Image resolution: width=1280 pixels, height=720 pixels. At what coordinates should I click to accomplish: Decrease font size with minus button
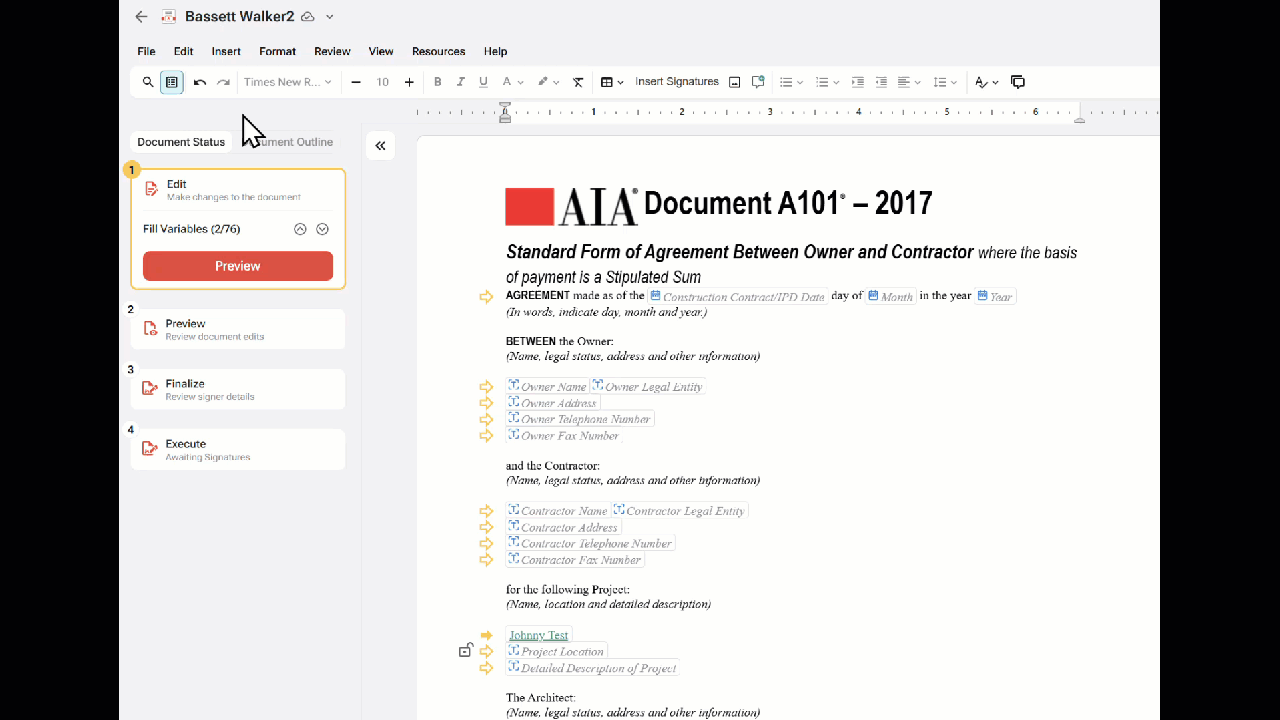click(356, 82)
